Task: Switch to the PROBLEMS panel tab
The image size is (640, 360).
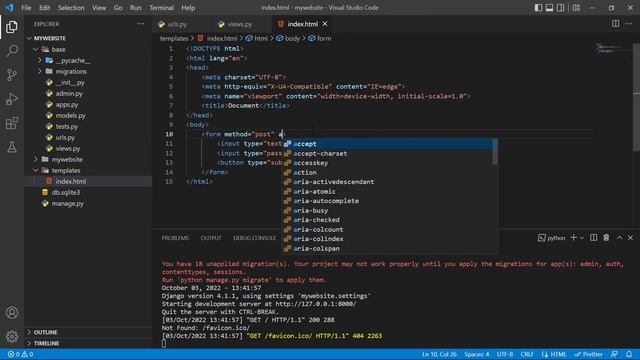Action: coord(175,238)
